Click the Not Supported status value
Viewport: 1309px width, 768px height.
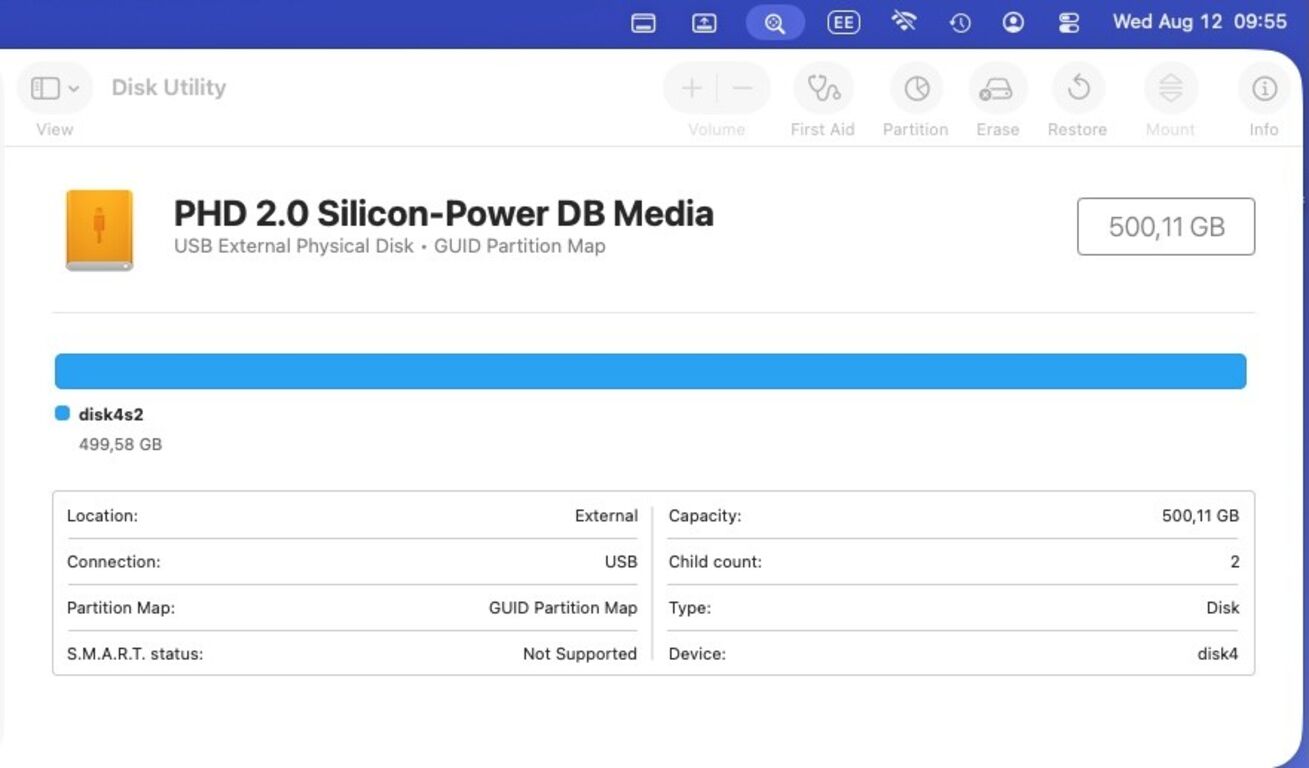click(x=580, y=654)
